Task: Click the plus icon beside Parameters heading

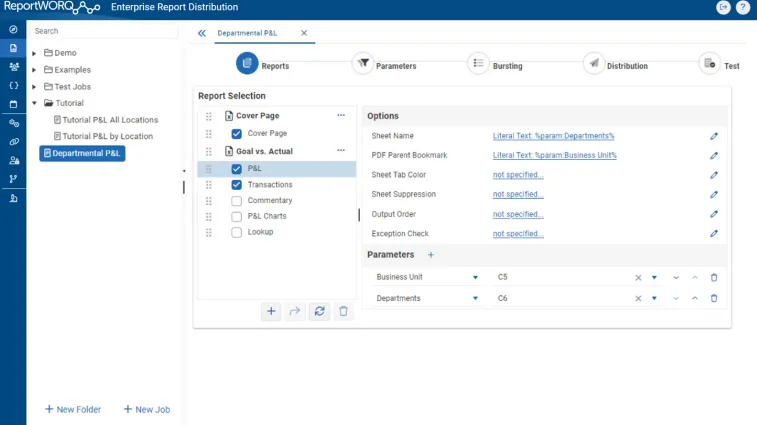Action: tap(431, 255)
